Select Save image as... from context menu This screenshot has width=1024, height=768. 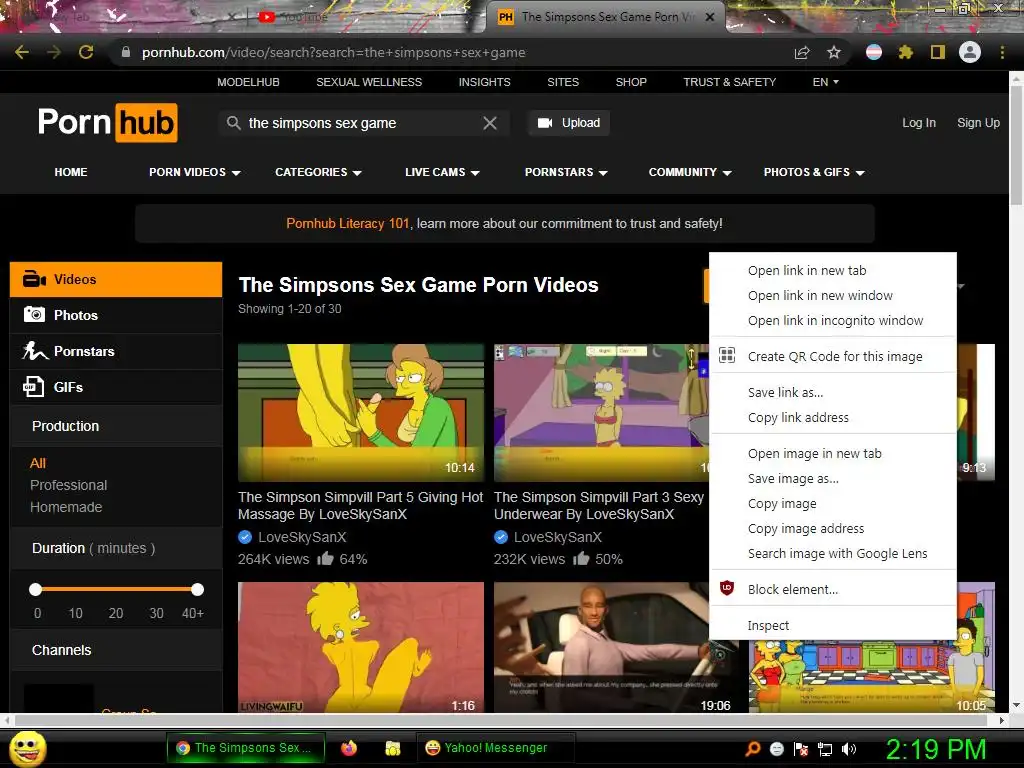[x=833, y=479]
